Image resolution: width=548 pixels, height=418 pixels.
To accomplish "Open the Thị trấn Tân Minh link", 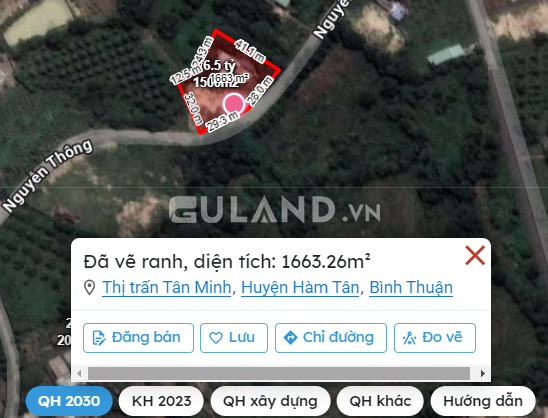I will click(166, 288).
